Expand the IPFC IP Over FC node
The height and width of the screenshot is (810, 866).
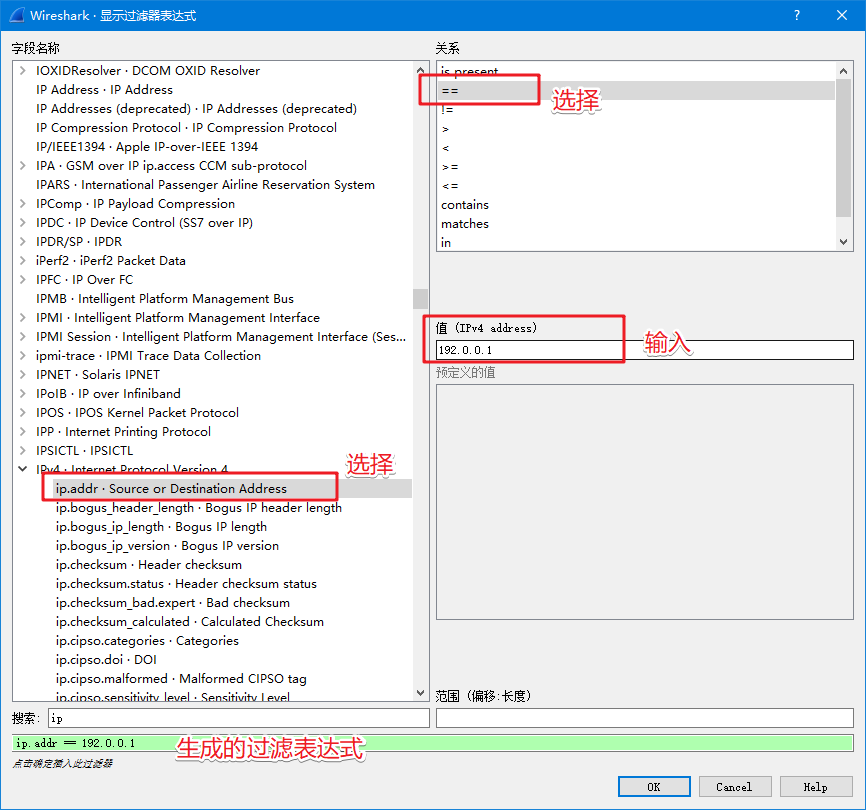23,280
